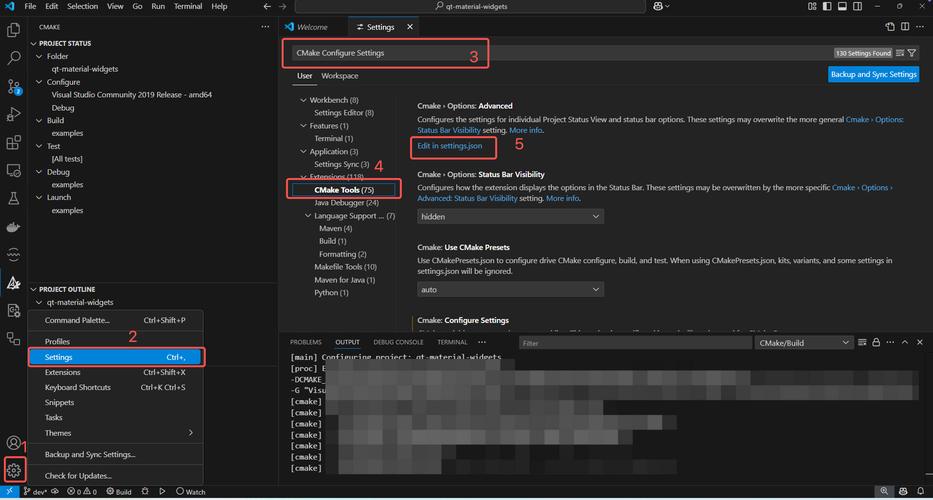Open Customize Layout icon in title bar

(812, 6)
